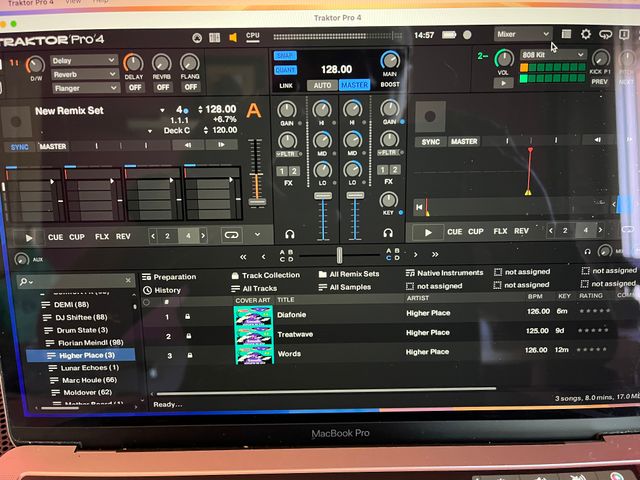Click the CUE button on Deck A
The height and width of the screenshot is (480, 640).
tap(56, 238)
